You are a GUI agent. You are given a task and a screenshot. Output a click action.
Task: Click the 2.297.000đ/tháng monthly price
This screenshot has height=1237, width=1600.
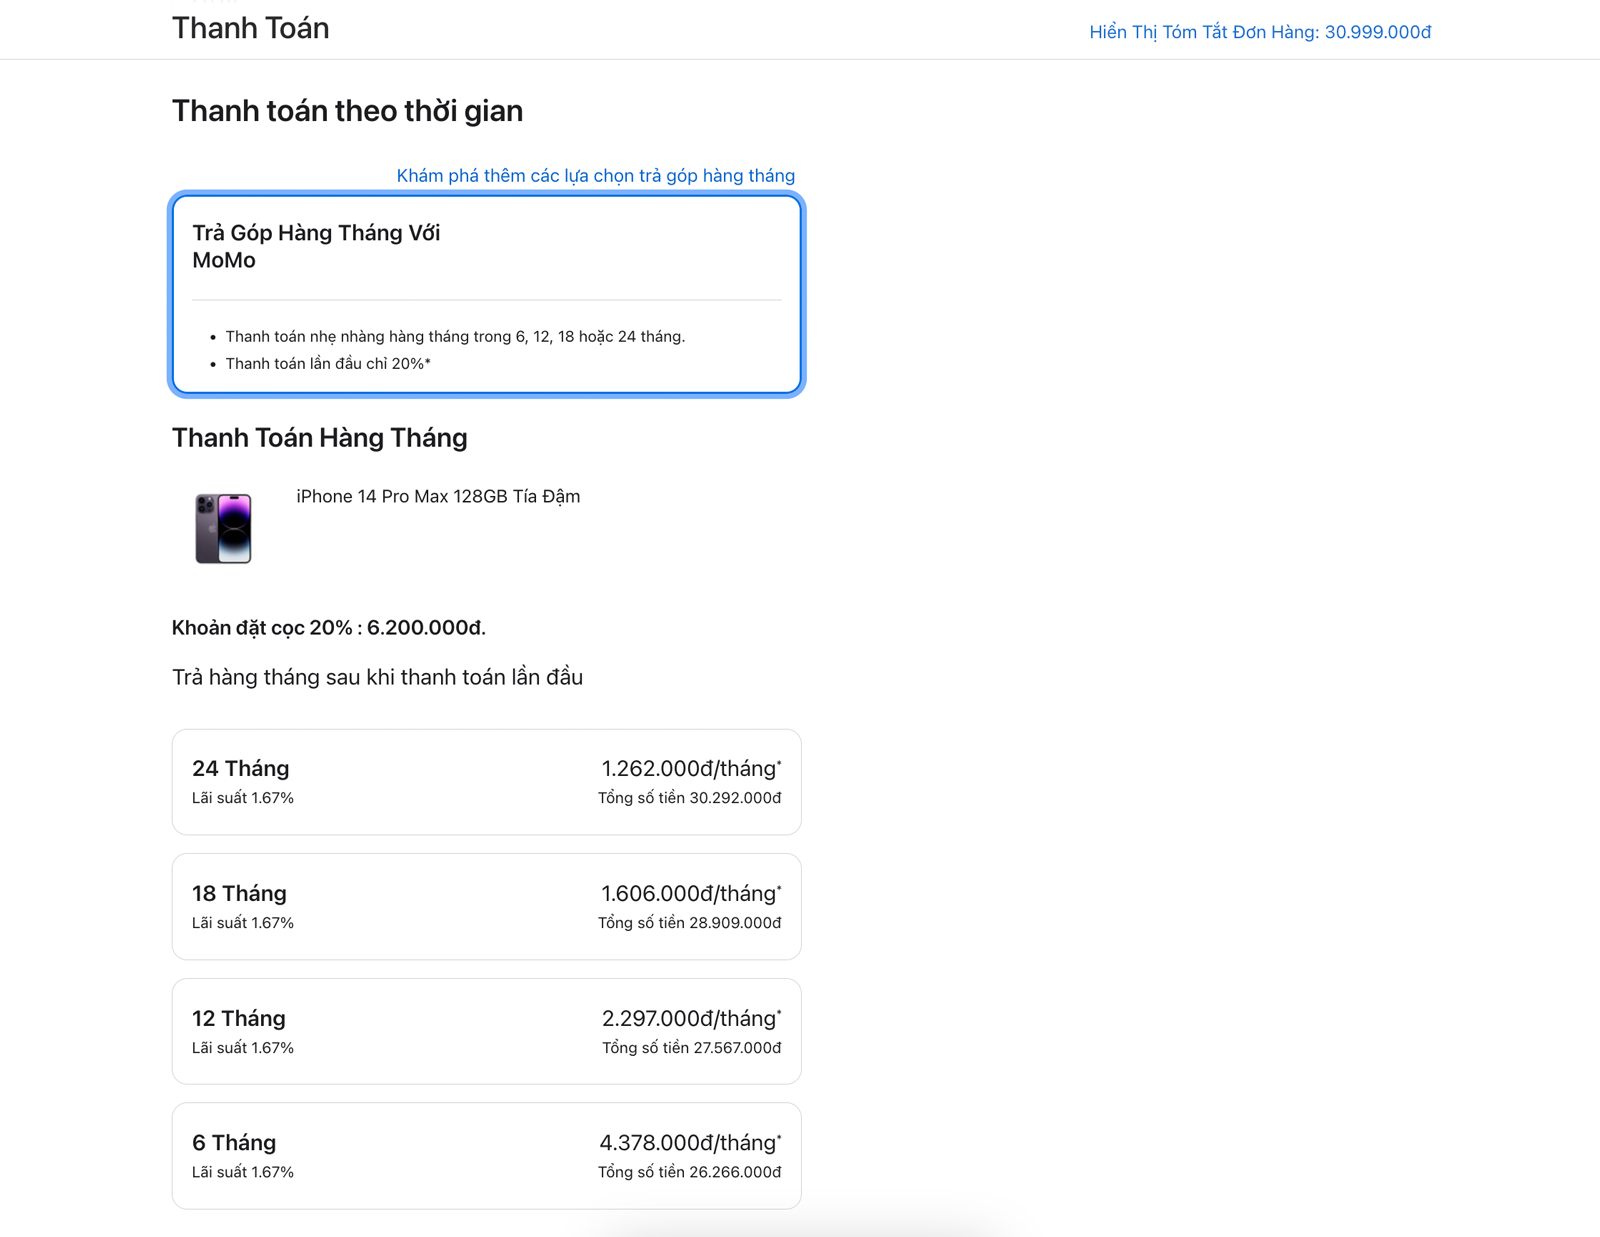click(691, 1018)
